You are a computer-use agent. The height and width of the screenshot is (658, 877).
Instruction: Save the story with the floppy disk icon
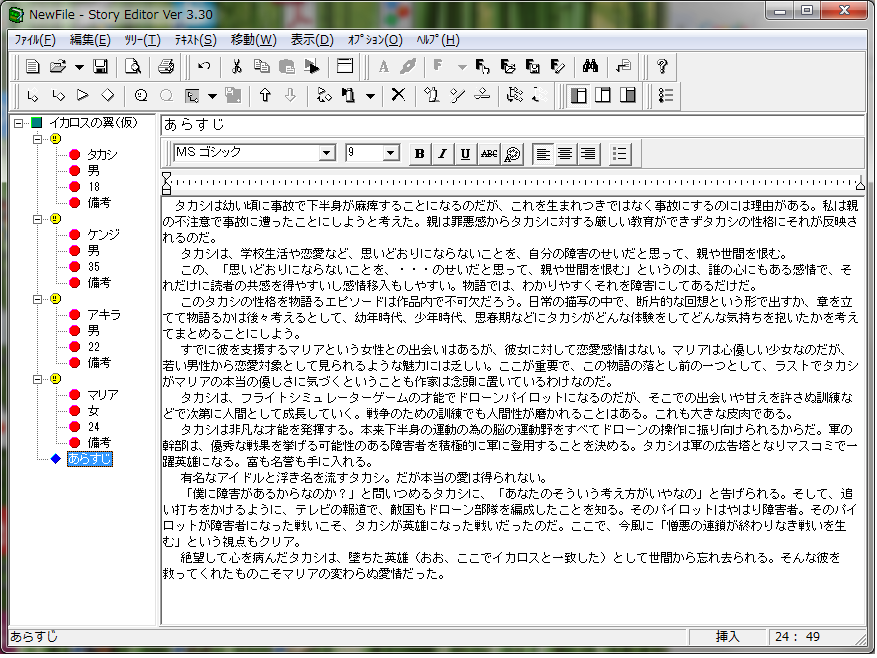[100, 67]
